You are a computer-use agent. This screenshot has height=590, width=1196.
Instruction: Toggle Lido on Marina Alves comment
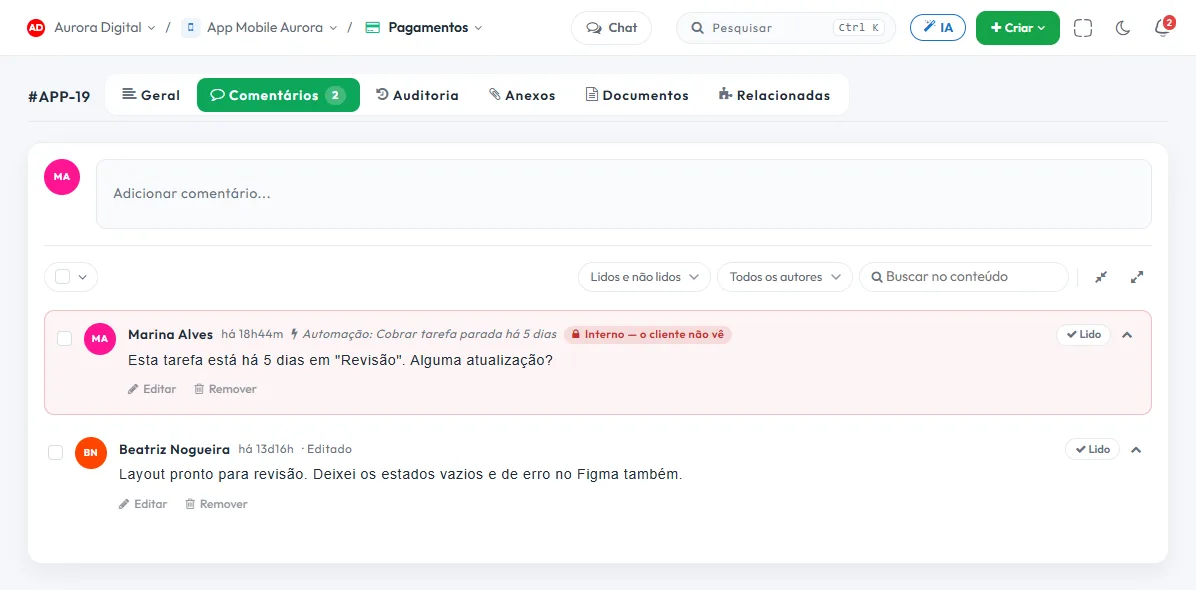tap(1083, 334)
